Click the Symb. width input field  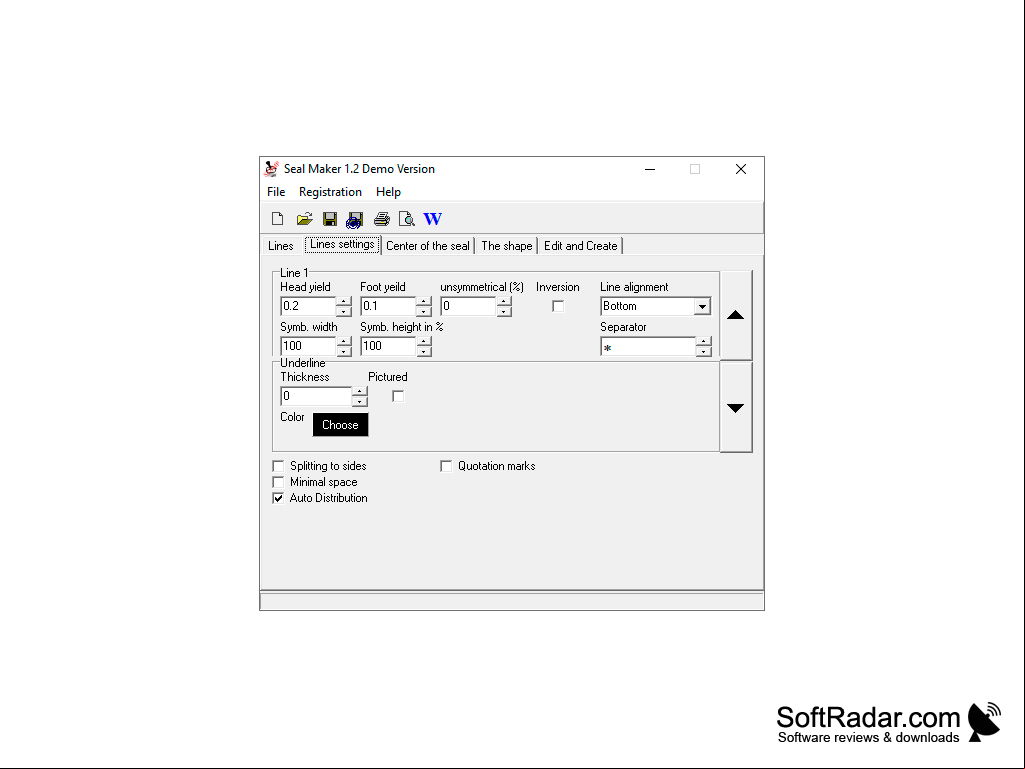(309, 346)
